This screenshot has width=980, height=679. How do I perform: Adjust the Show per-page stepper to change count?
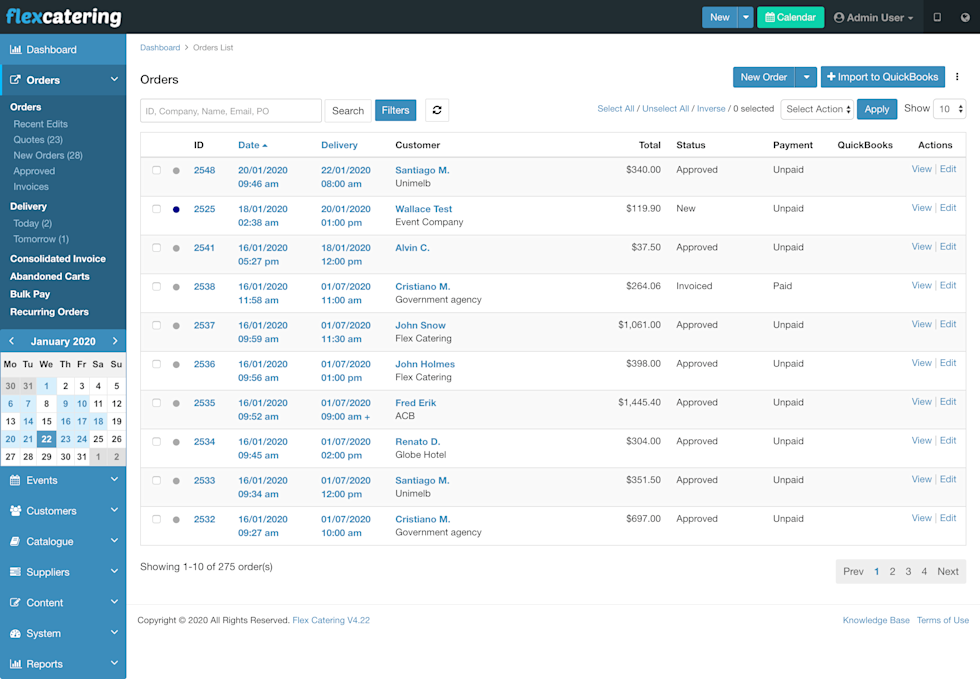[x=960, y=108]
